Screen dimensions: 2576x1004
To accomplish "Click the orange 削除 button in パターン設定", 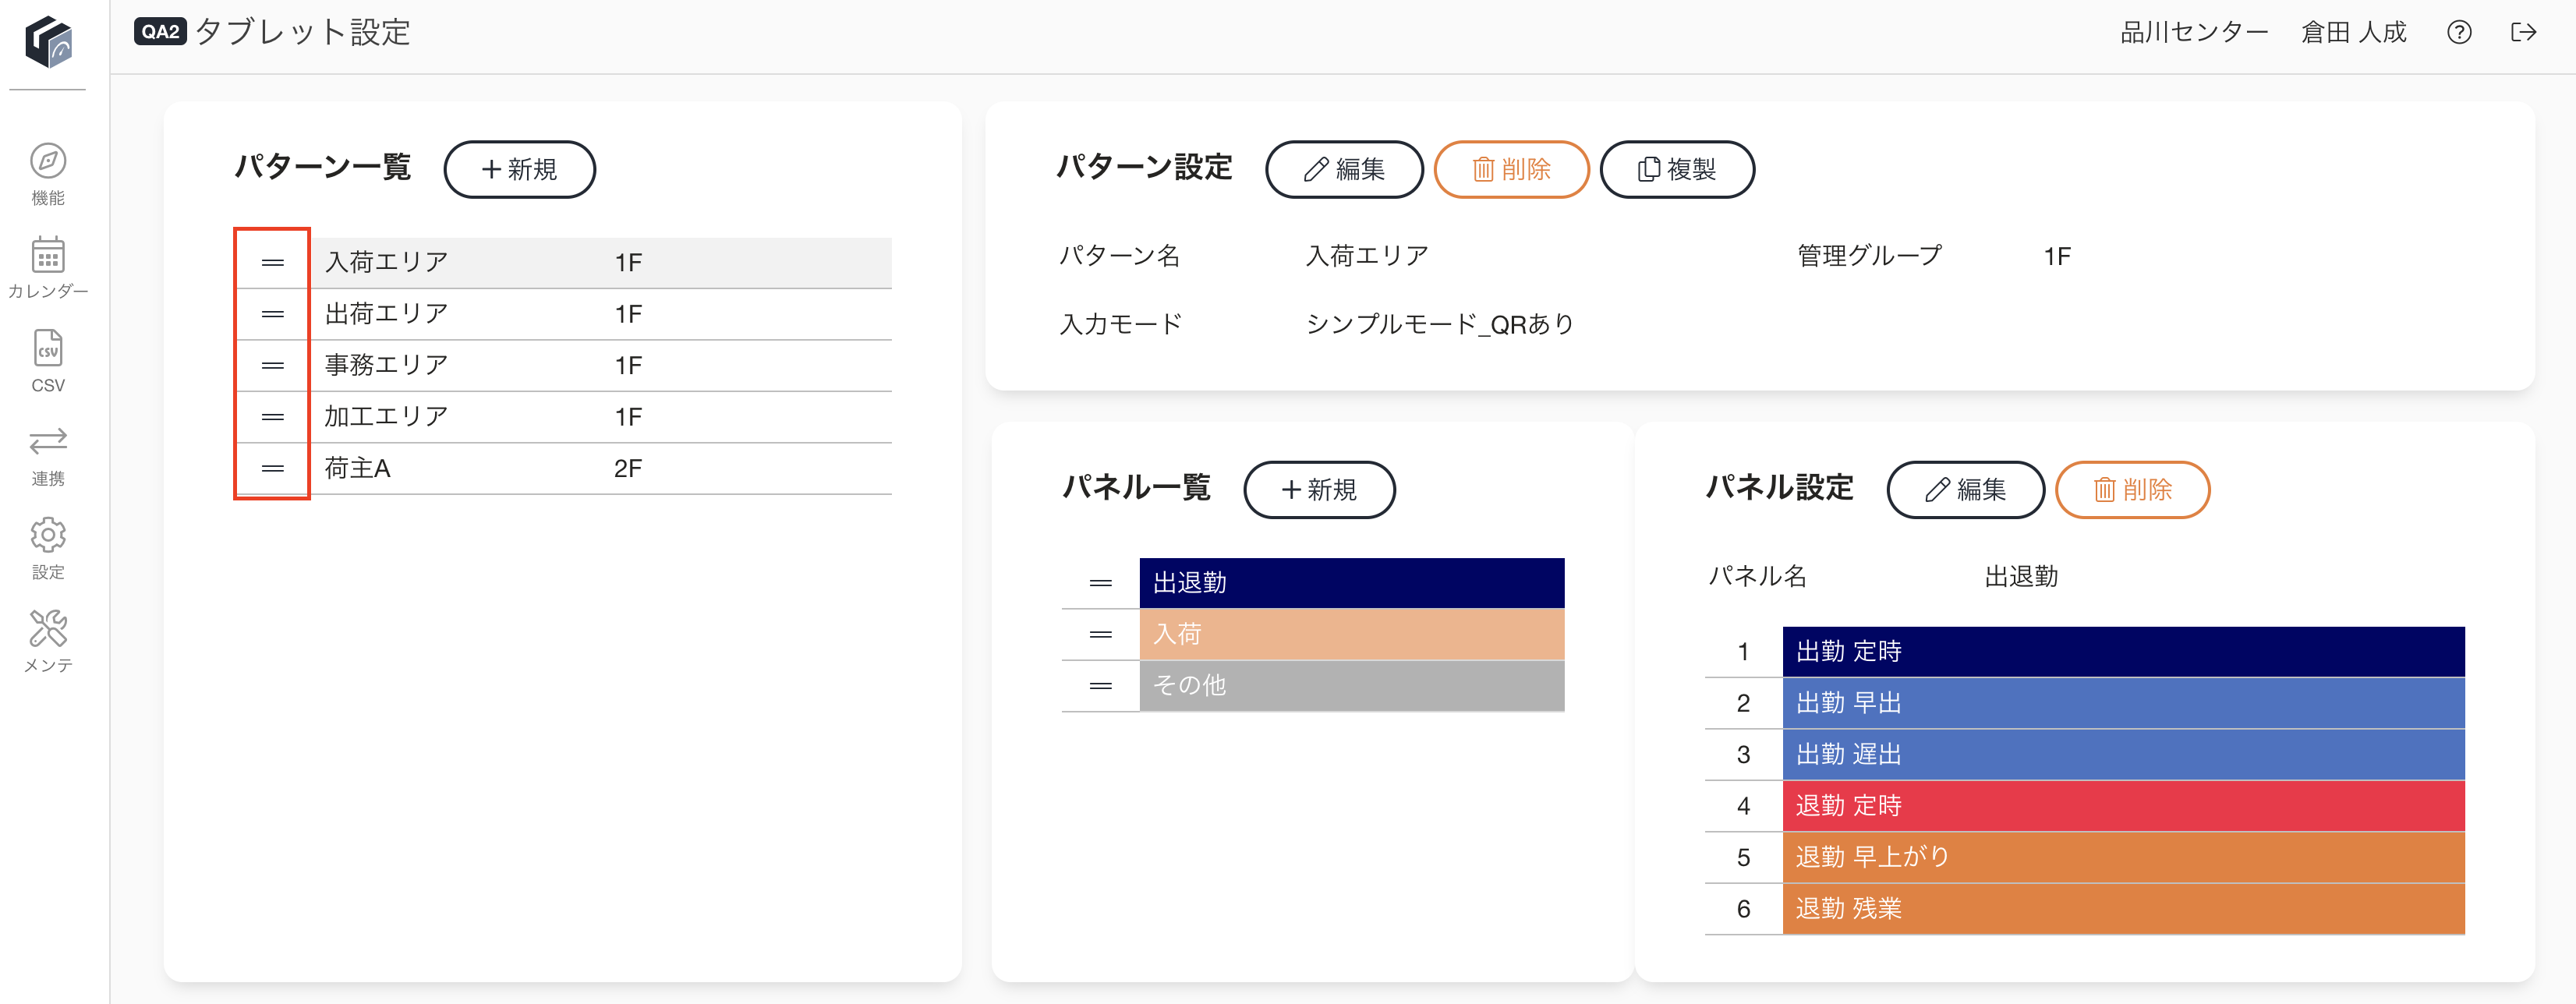I will click(x=1511, y=169).
